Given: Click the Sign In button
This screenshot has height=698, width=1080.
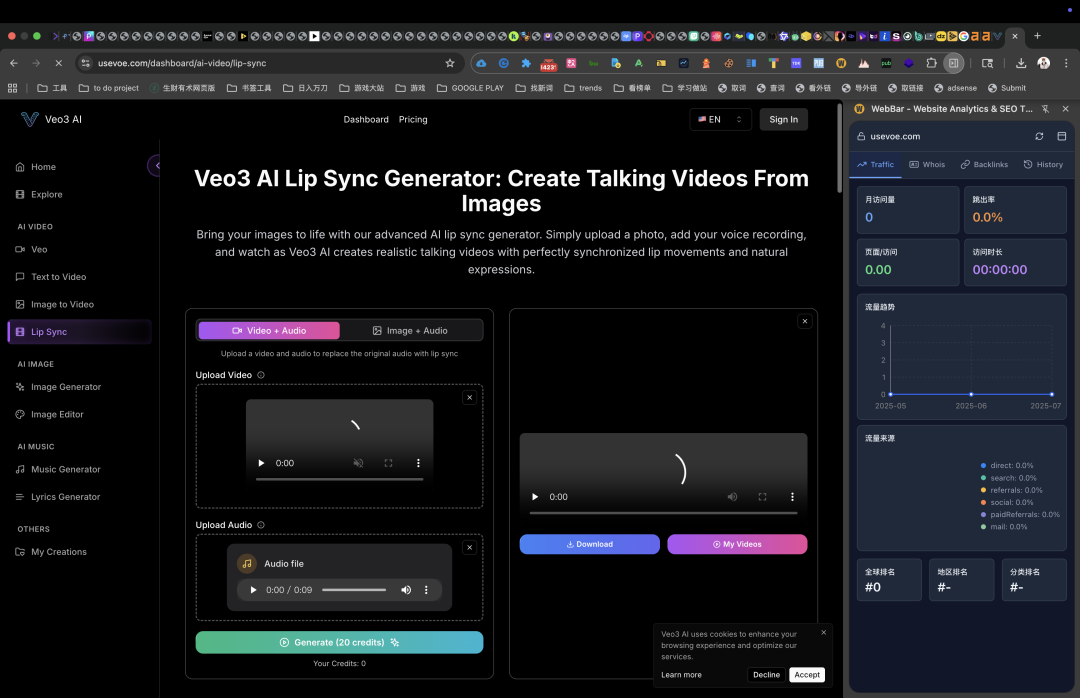Looking at the screenshot, I should pos(784,119).
